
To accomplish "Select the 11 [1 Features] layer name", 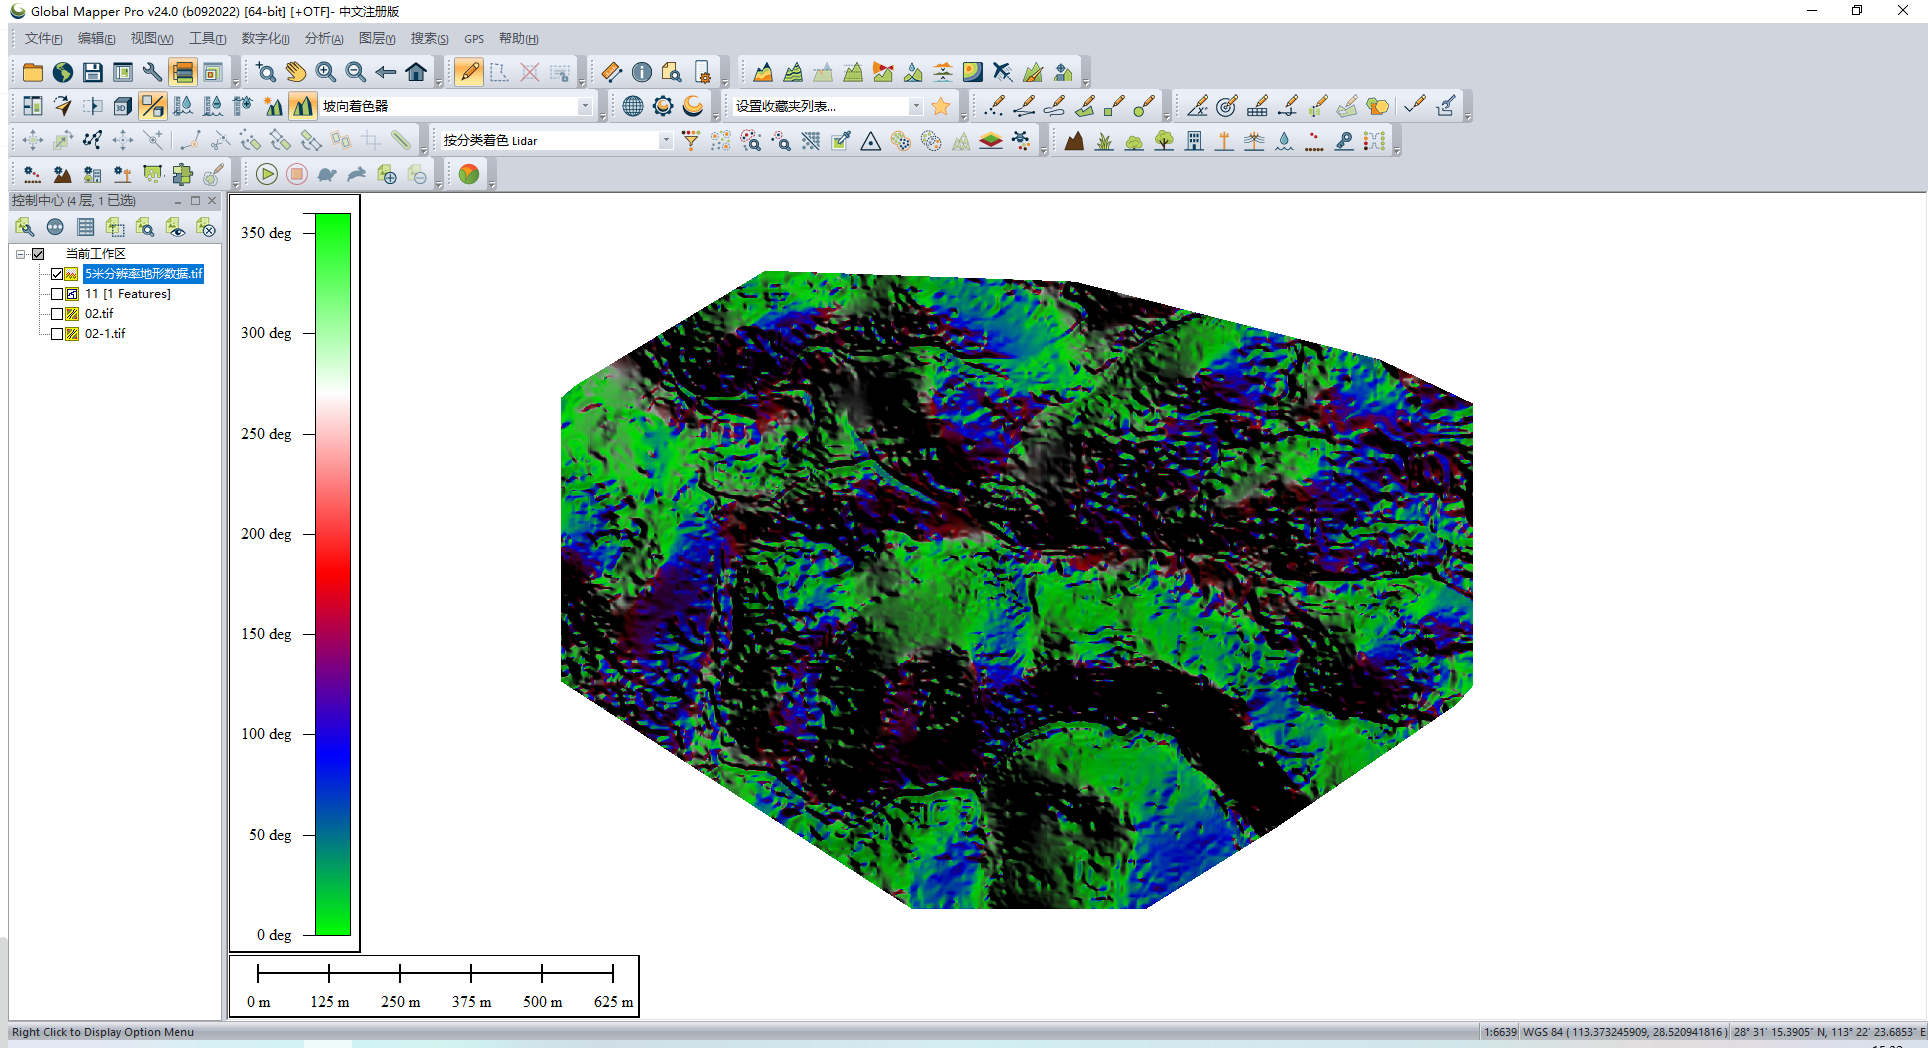I will (128, 294).
